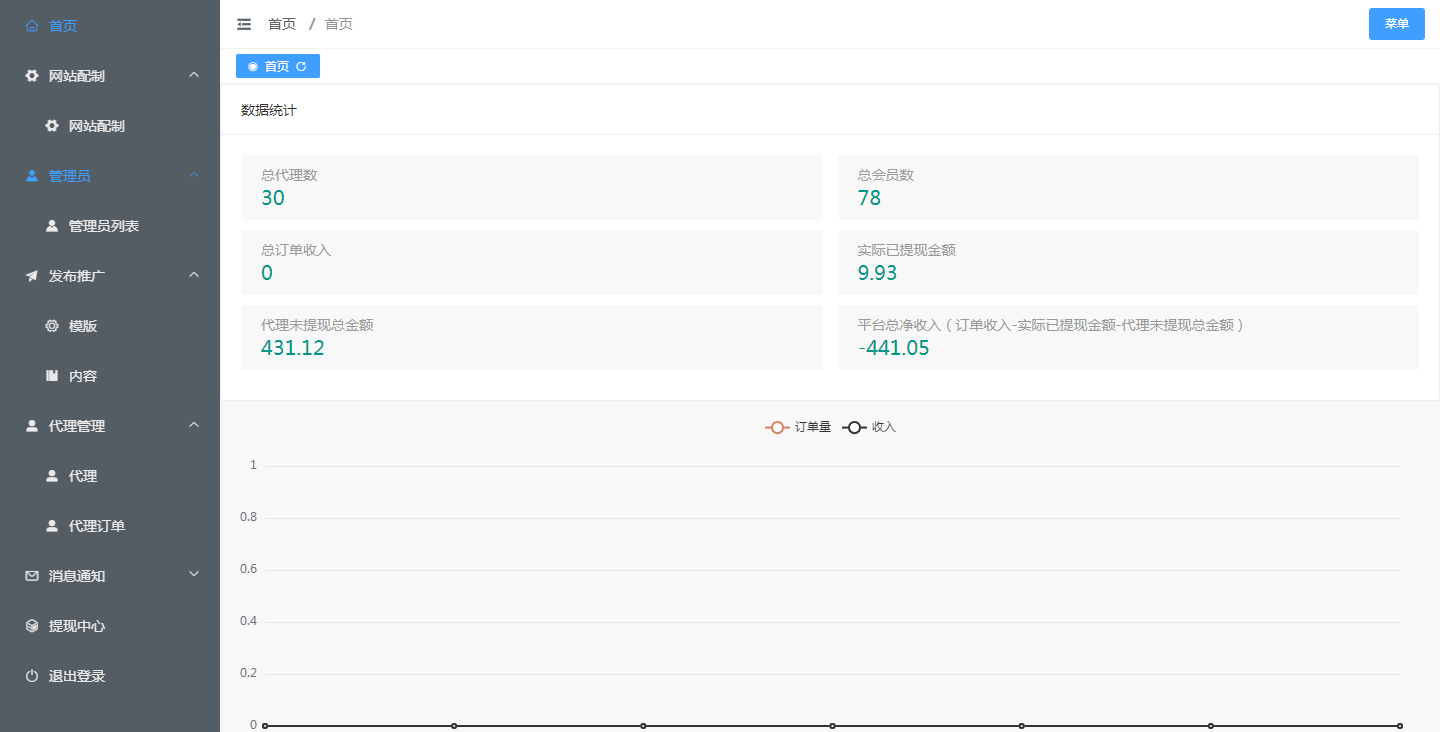Click the icon beside 模版
Screen dimensions: 1440x732
pyautogui.click(x=52, y=326)
